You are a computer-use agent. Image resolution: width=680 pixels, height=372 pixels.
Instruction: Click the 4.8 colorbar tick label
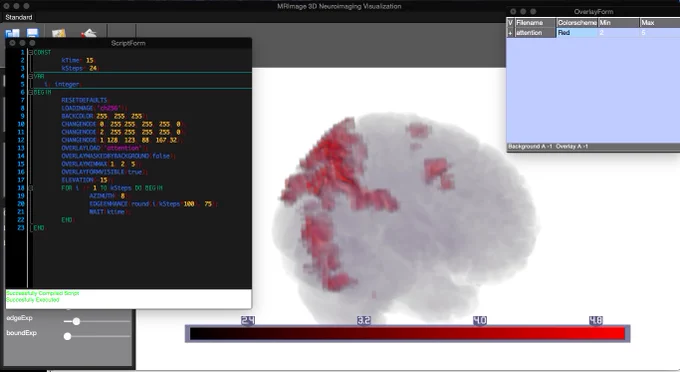(x=596, y=320)
